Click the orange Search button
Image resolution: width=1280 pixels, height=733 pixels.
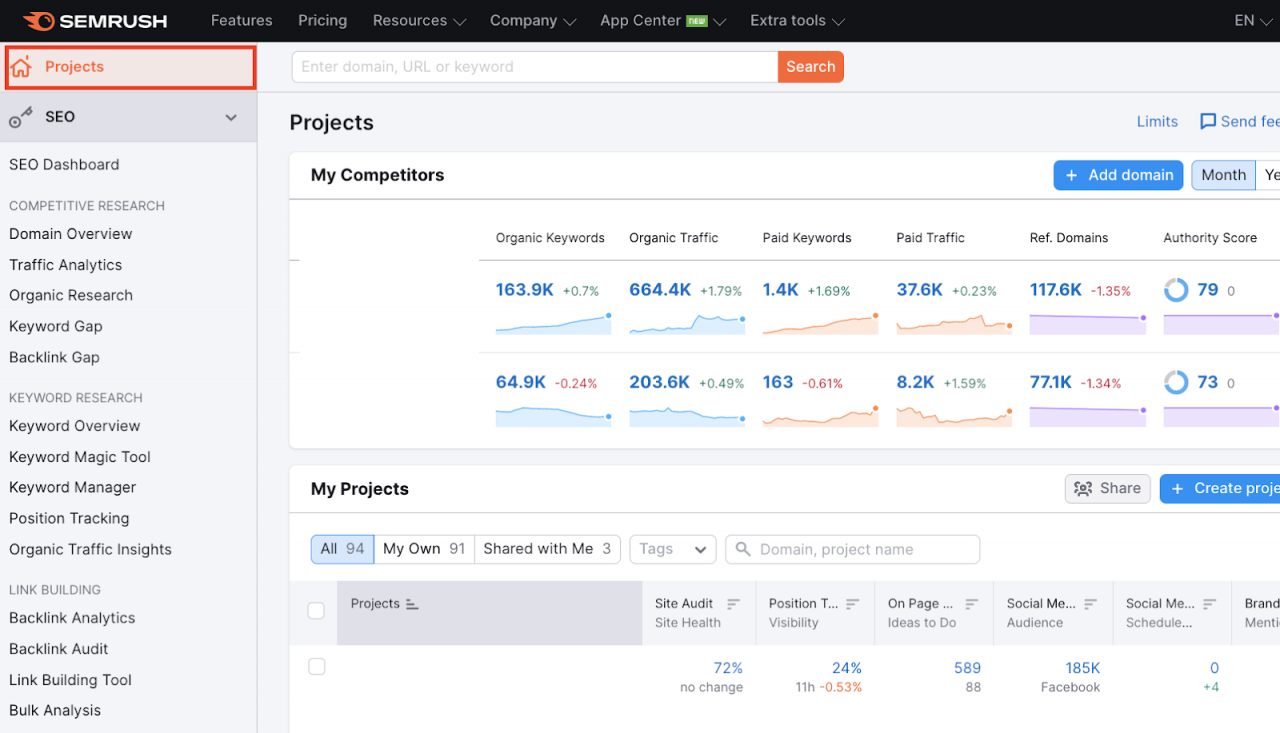[x=811, y=67]
